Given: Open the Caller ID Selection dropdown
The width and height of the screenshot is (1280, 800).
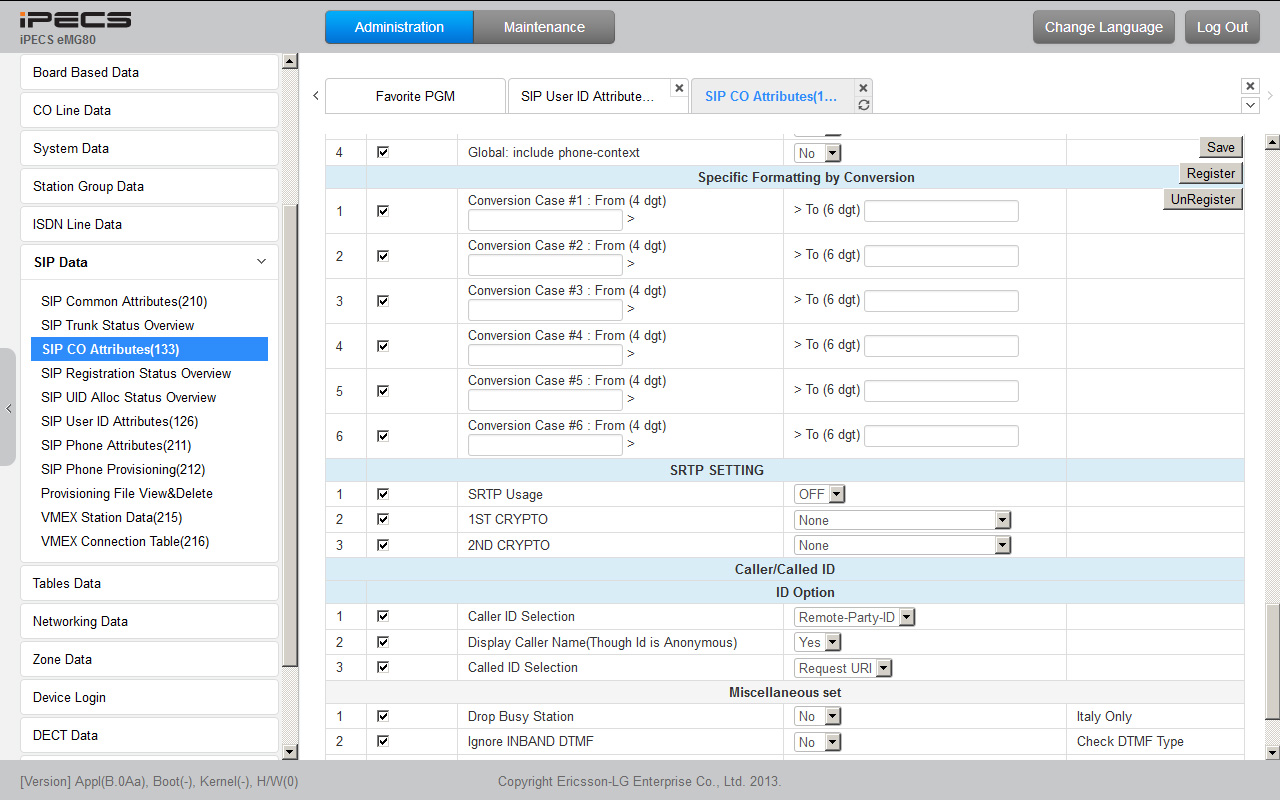Looking at the screenshot, I should tap(855, 617).
